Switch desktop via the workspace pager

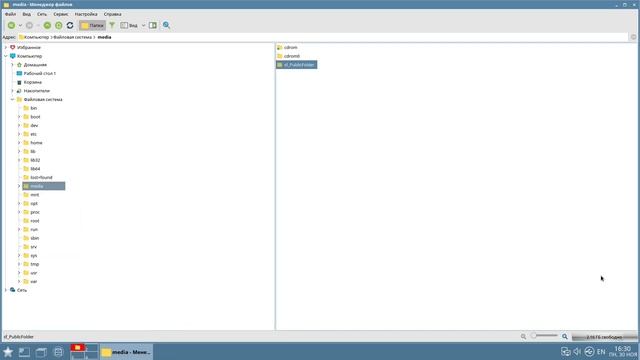coord(84,351)
